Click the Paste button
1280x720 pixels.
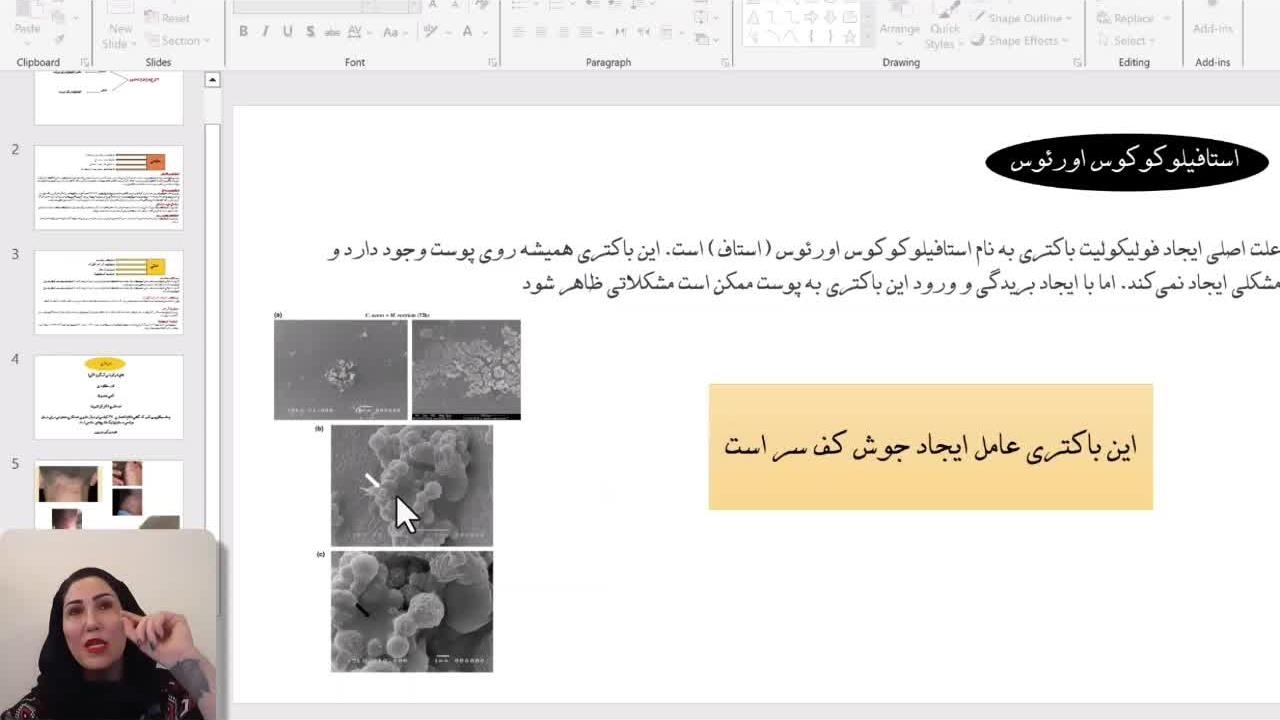click(28, 22)
